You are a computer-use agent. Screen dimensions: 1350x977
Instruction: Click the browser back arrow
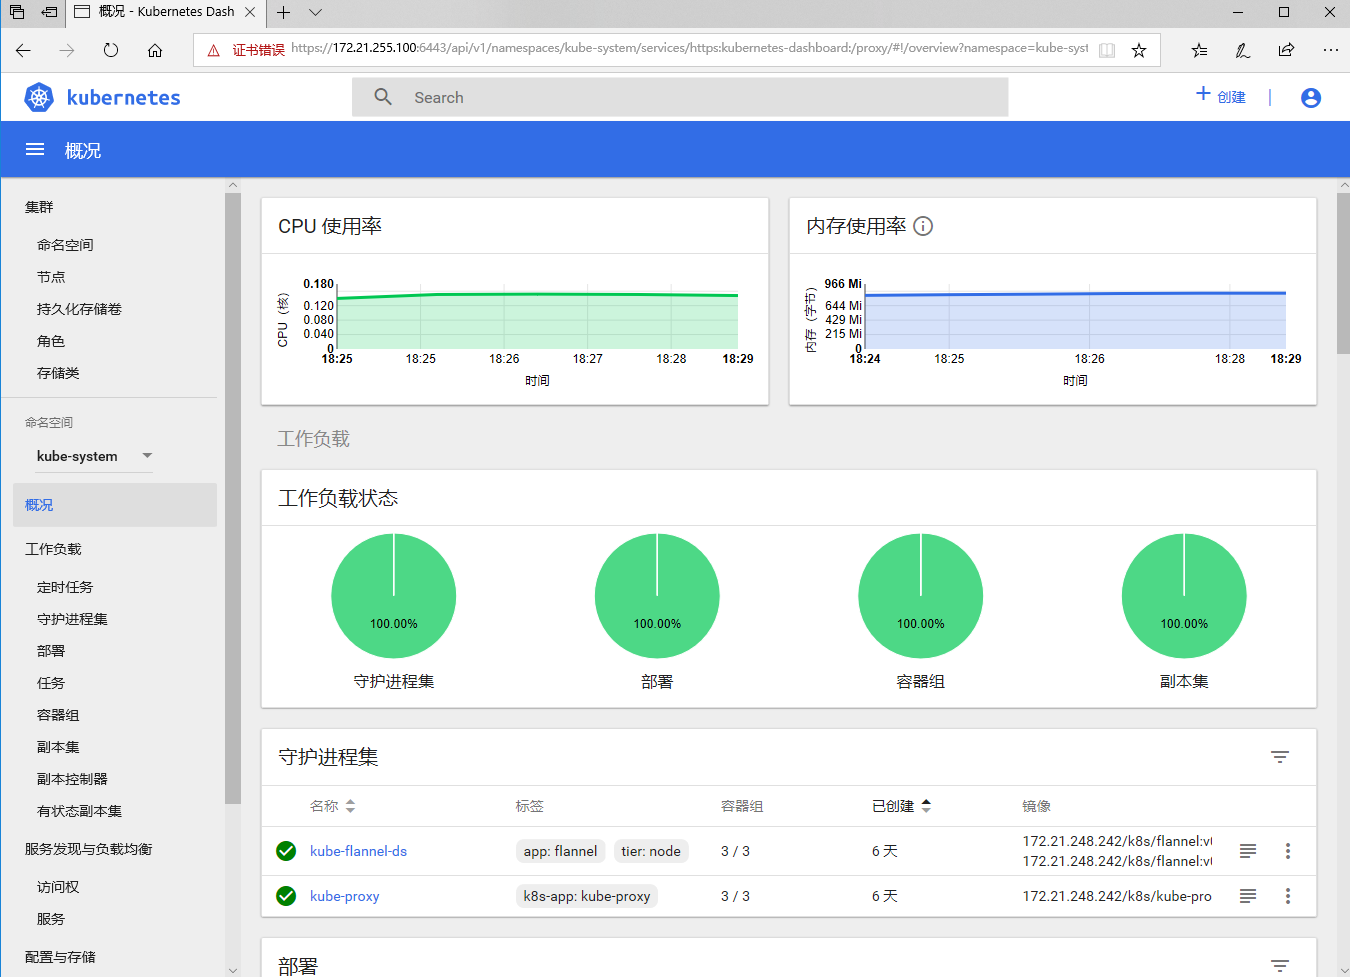coord(23,50)
